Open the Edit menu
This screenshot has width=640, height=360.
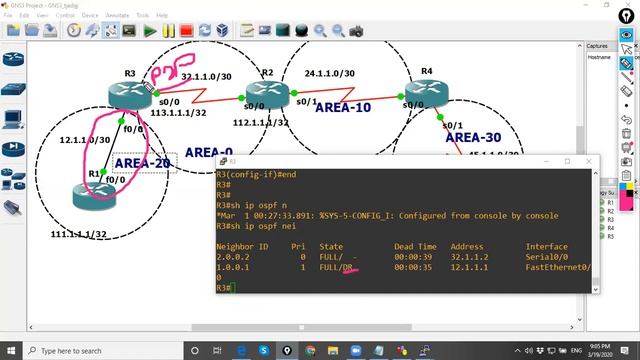[x=24, y=15]
